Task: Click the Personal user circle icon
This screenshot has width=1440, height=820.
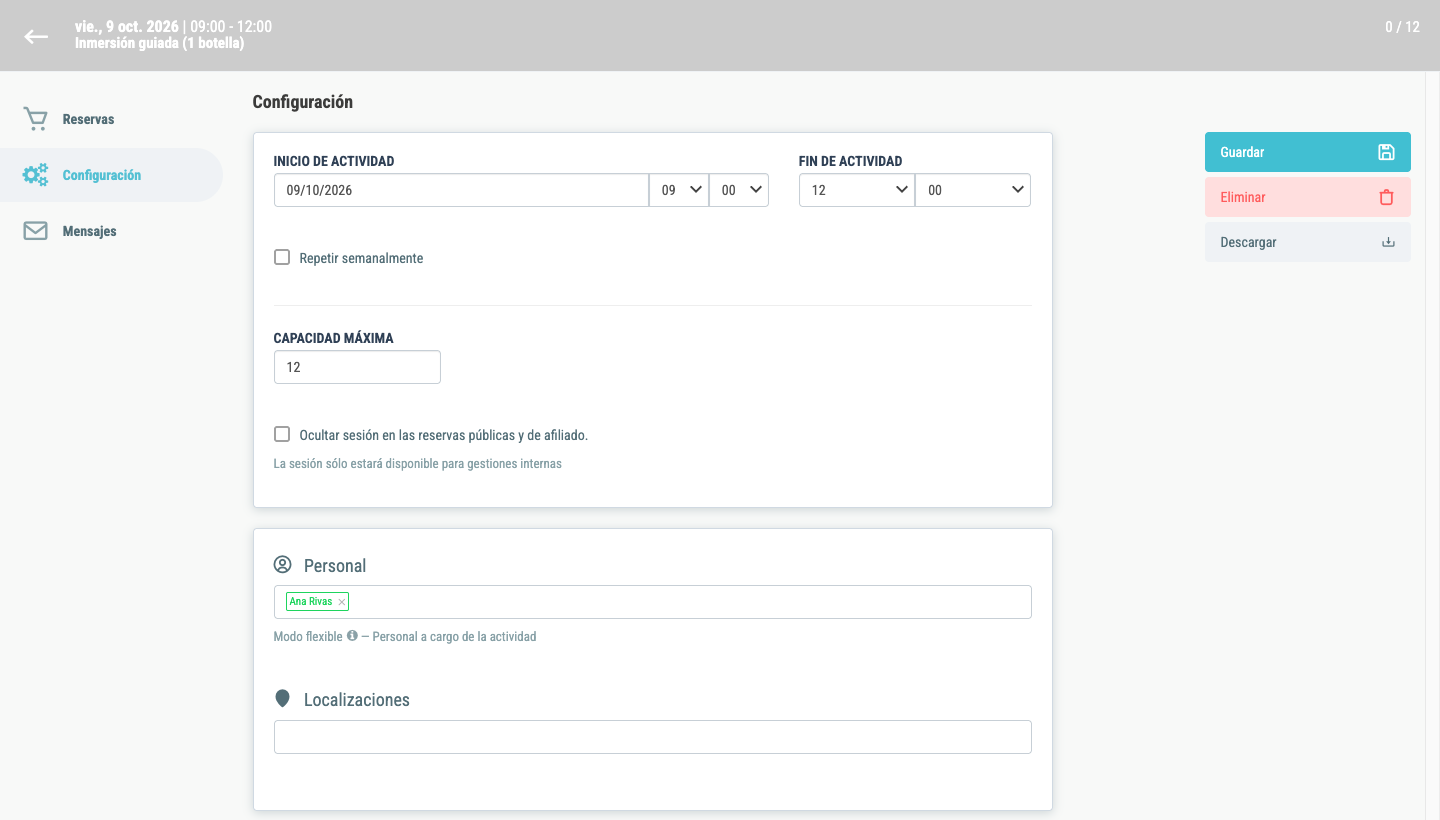Action: [x=283, y=565]
